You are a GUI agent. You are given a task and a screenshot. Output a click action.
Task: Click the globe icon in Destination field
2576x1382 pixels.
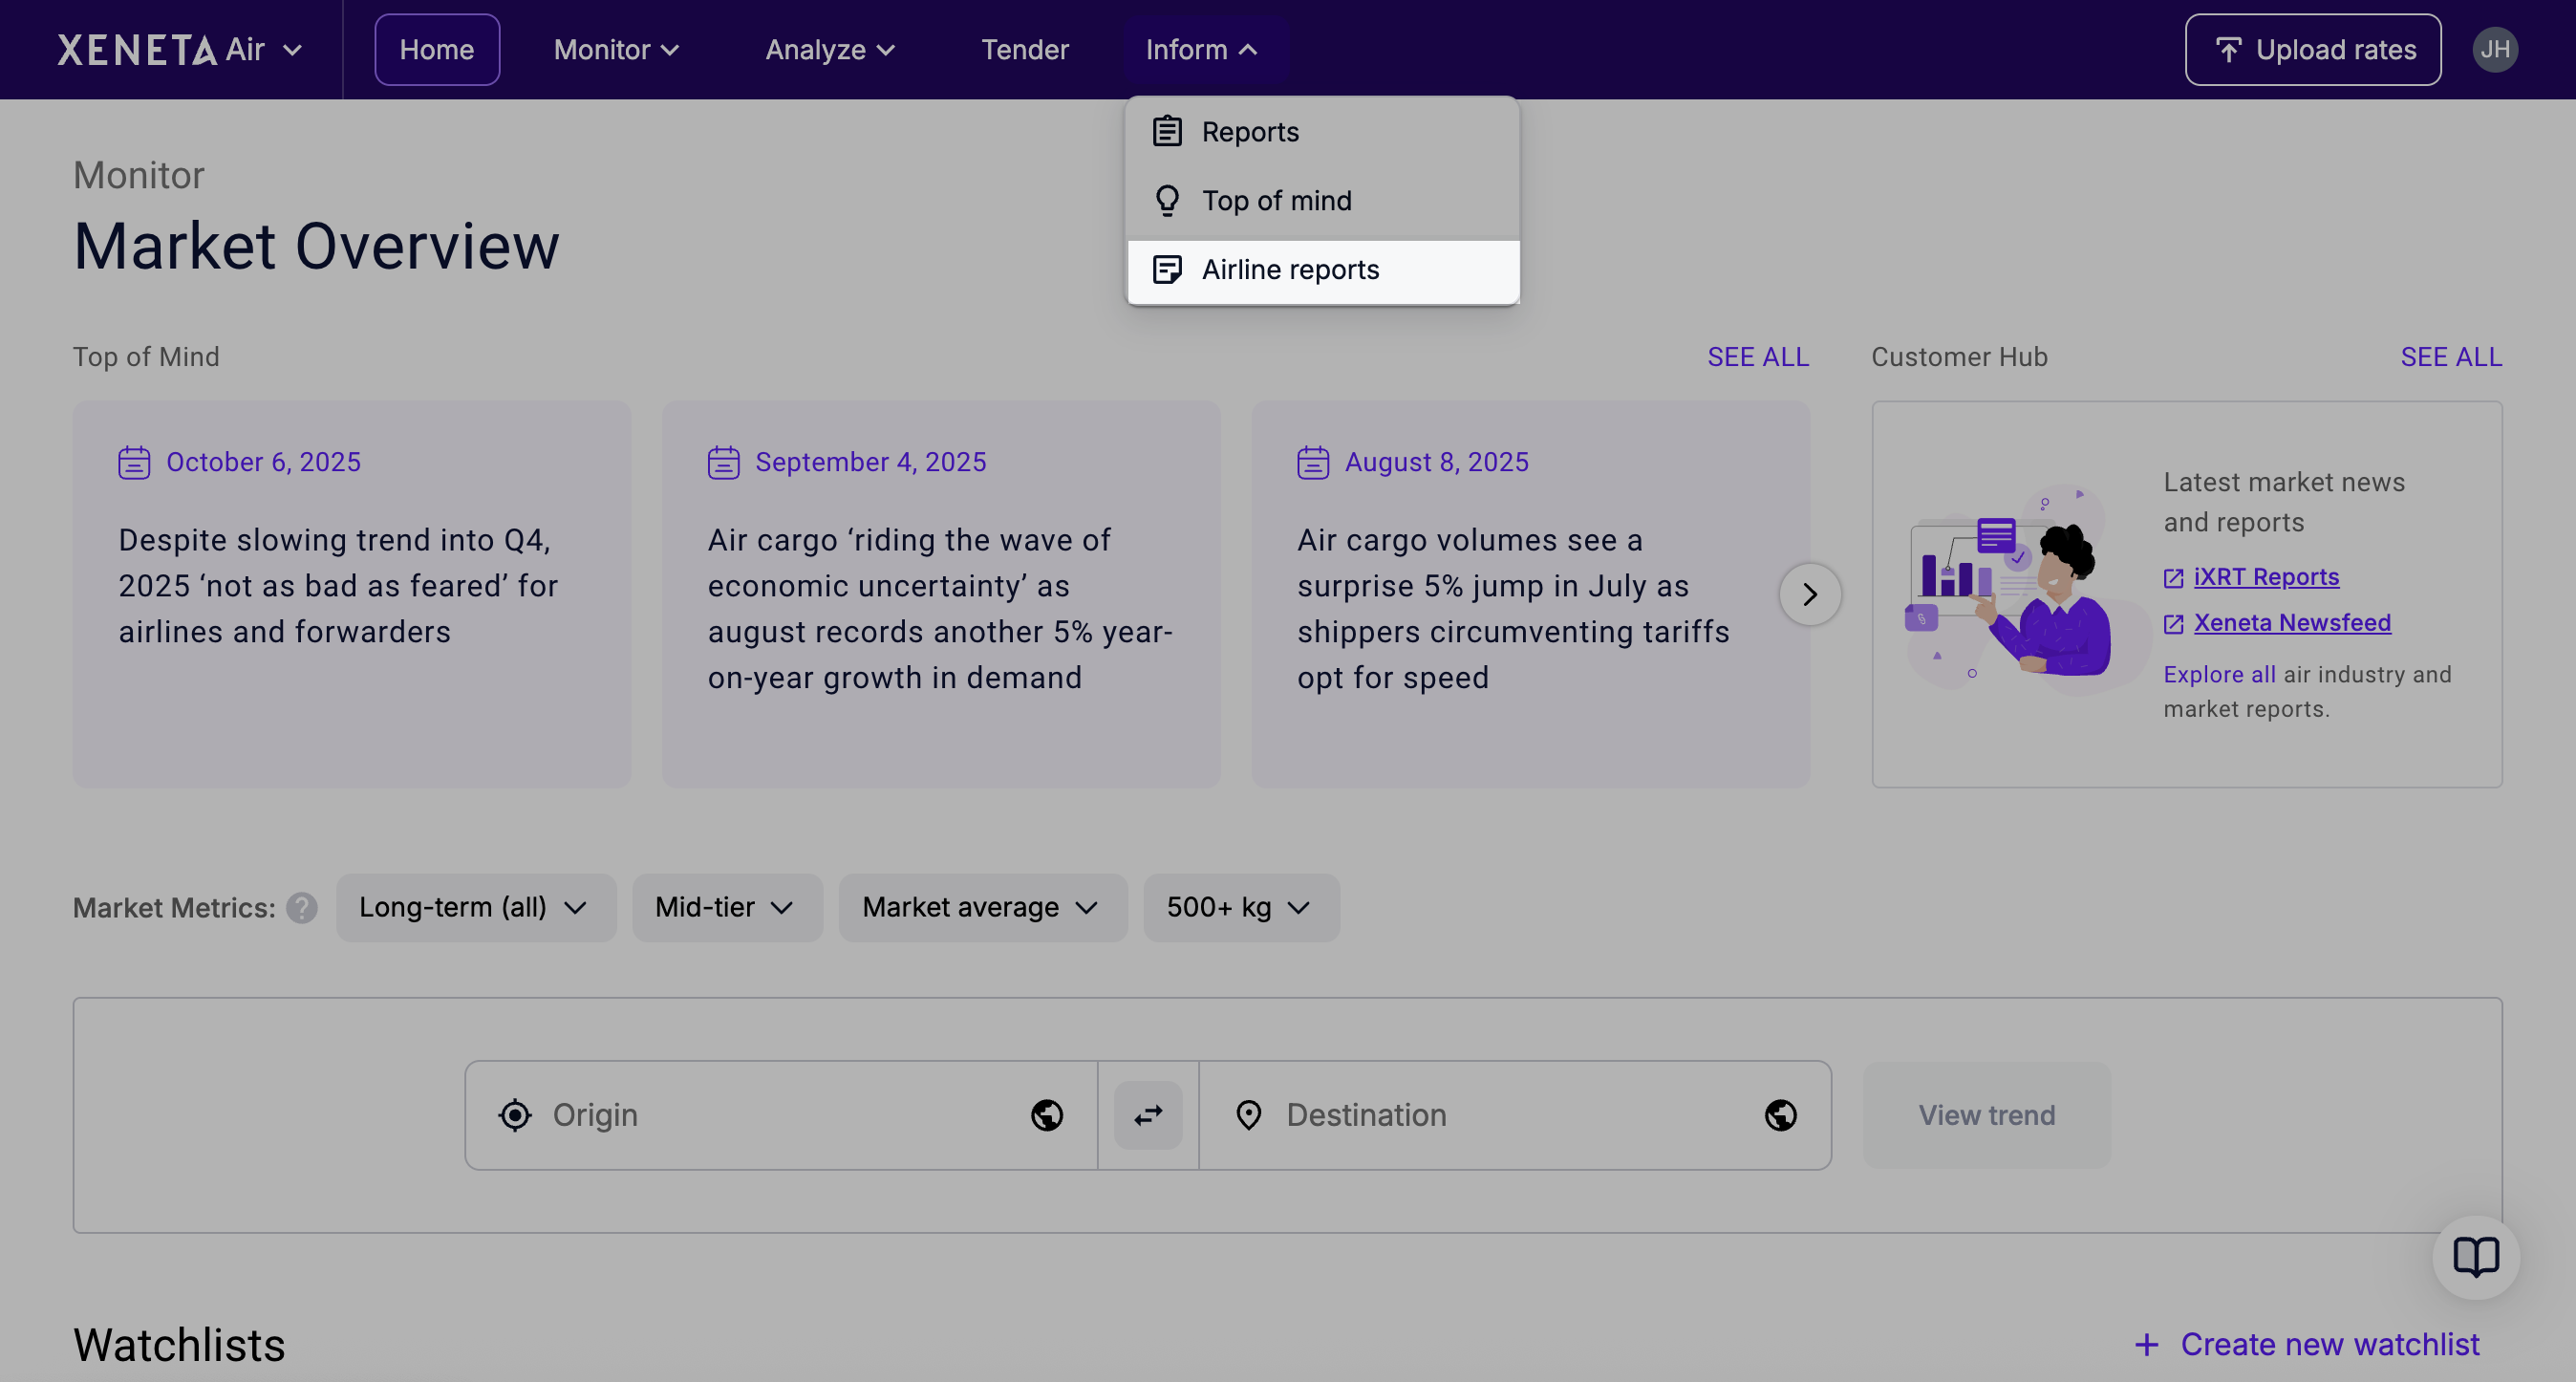tap(1780, 1115)
